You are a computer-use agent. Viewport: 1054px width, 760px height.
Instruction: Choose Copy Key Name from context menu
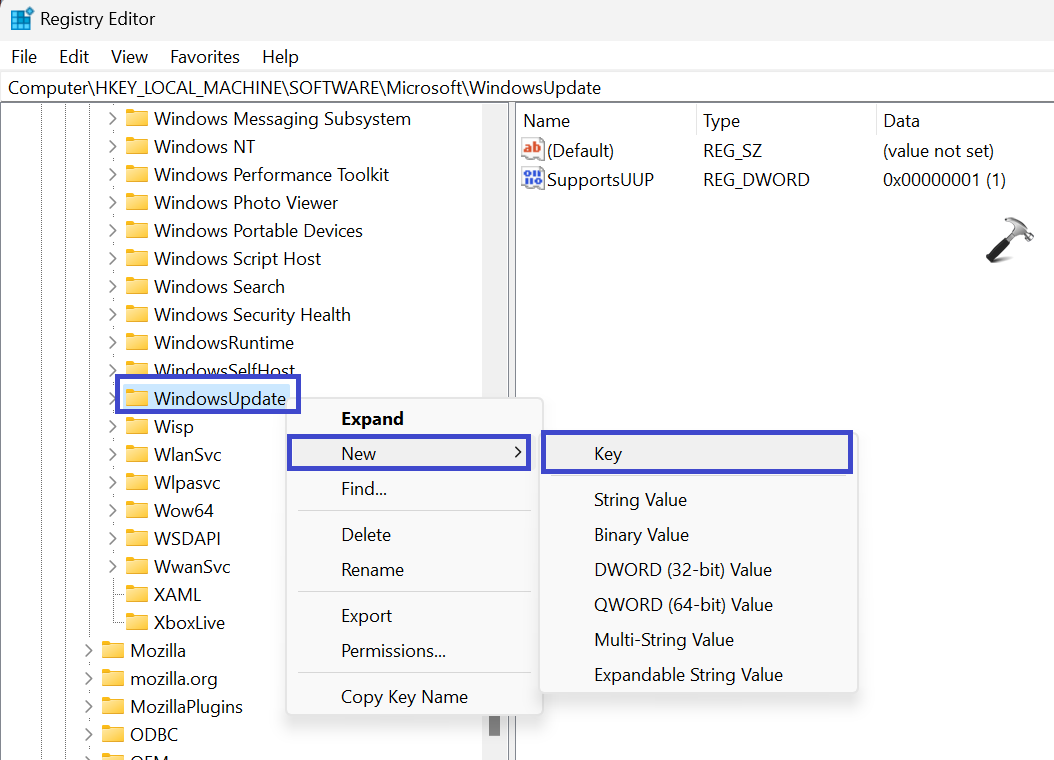click(x=404, y=697)
